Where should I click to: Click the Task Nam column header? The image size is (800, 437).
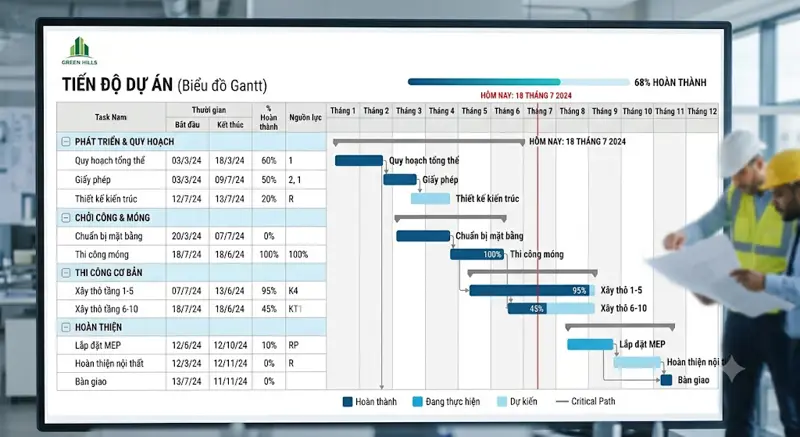(111, 117)
